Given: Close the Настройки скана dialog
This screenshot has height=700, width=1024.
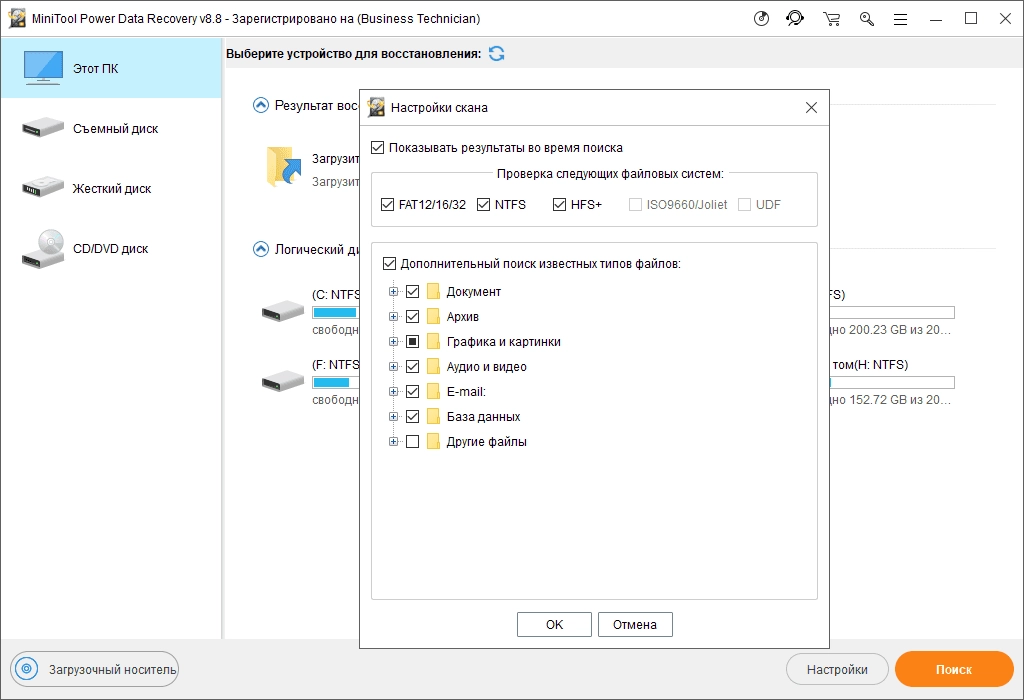Looking at the screenshot, I should pyautogui.click(x=811, y=108).
